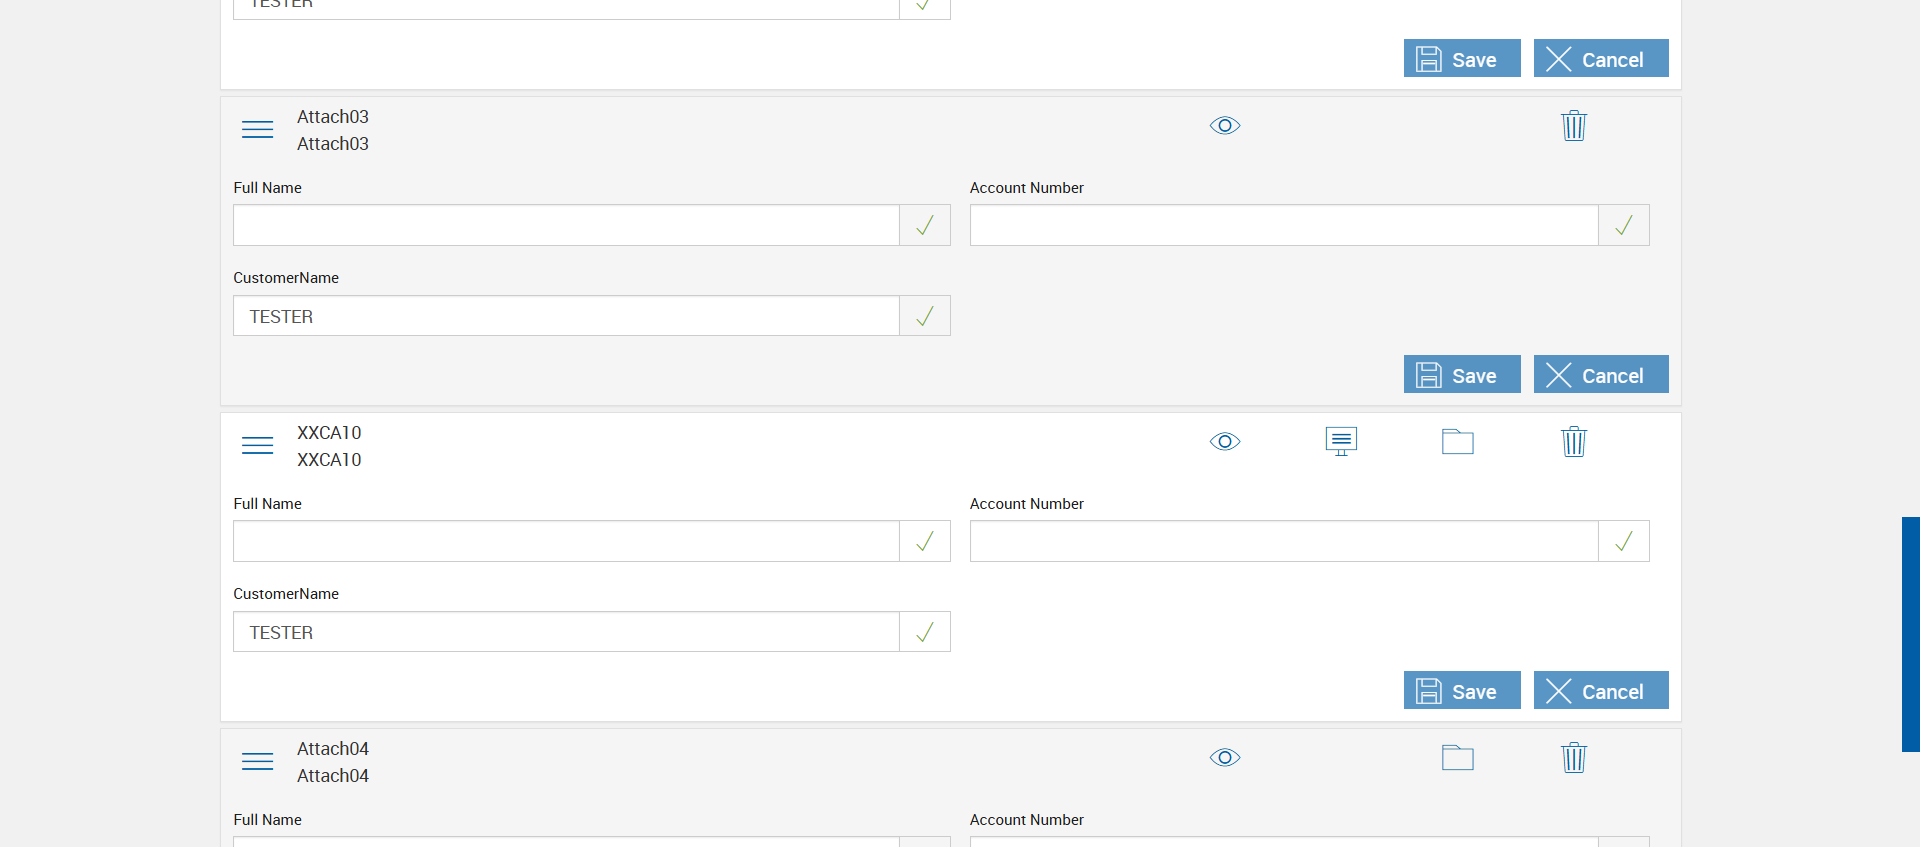Confirm Attach03 Full Name with checkmark
Image resolution: width=1920 pixels, height=847 pixels.
pyautogui.click(x=925, y=226)
